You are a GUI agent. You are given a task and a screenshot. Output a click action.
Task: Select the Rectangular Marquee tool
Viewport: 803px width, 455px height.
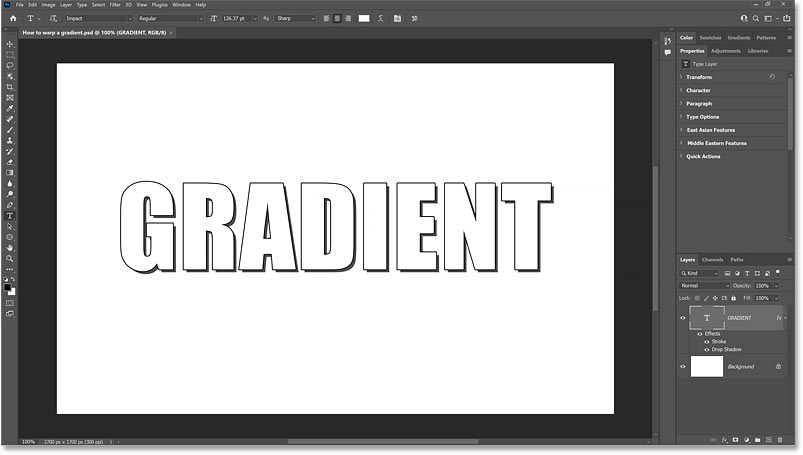click(10, 55)
